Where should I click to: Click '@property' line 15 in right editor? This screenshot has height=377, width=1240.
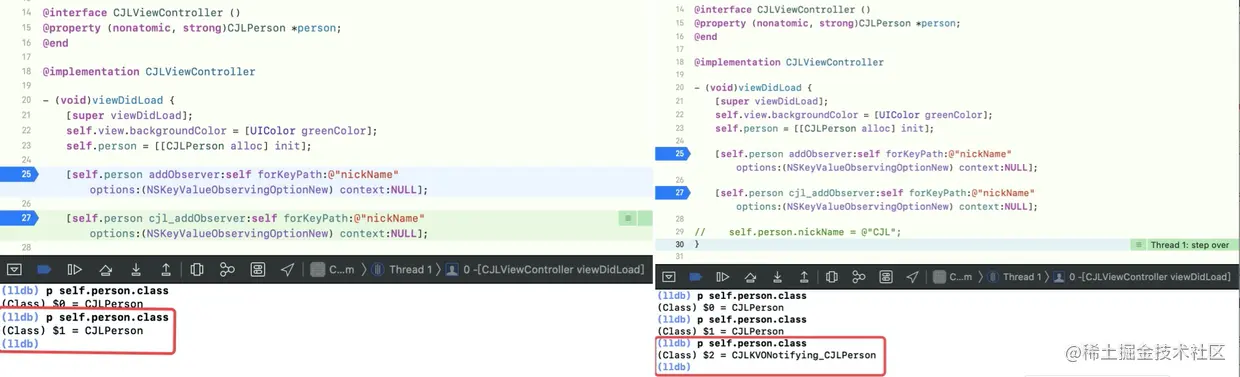click(x=827, y=23)
